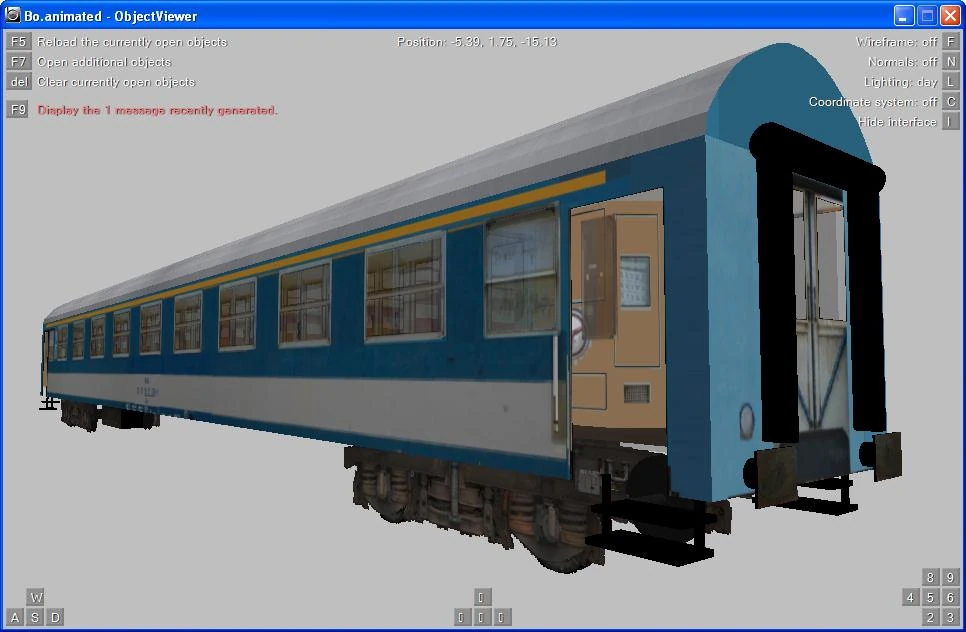Viewport: 966px width, 632px height.
Task: Maximize the ObjectViewer window
Action: (x=927, y=15)
